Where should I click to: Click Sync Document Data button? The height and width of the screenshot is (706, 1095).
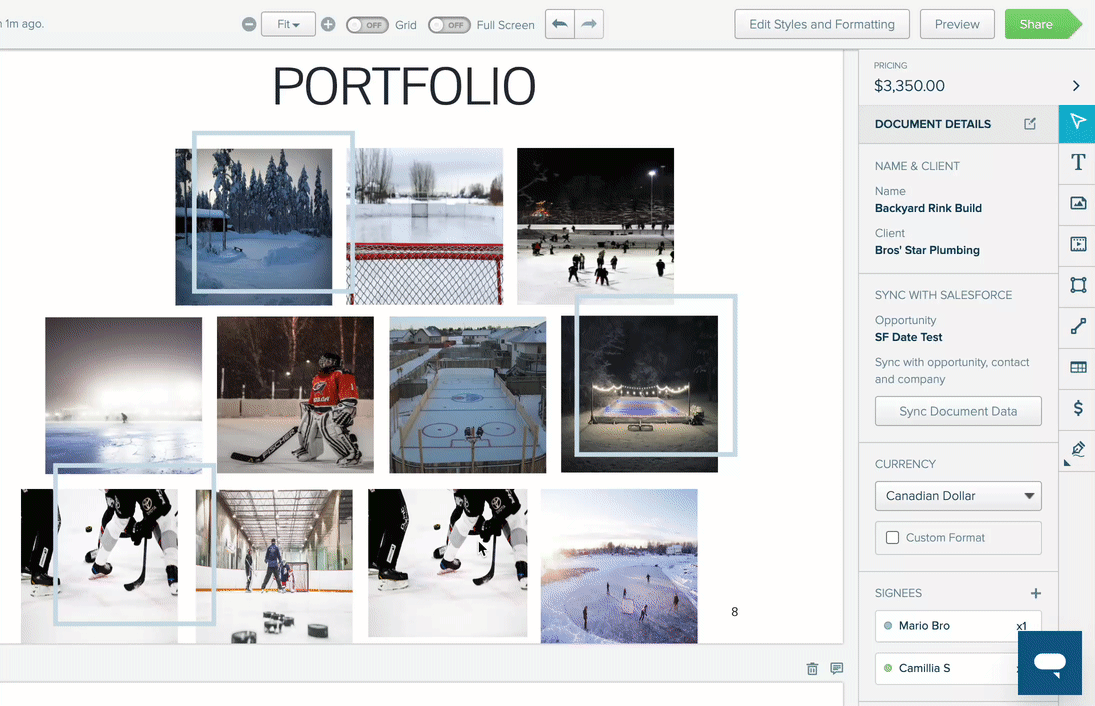point(958,411)
